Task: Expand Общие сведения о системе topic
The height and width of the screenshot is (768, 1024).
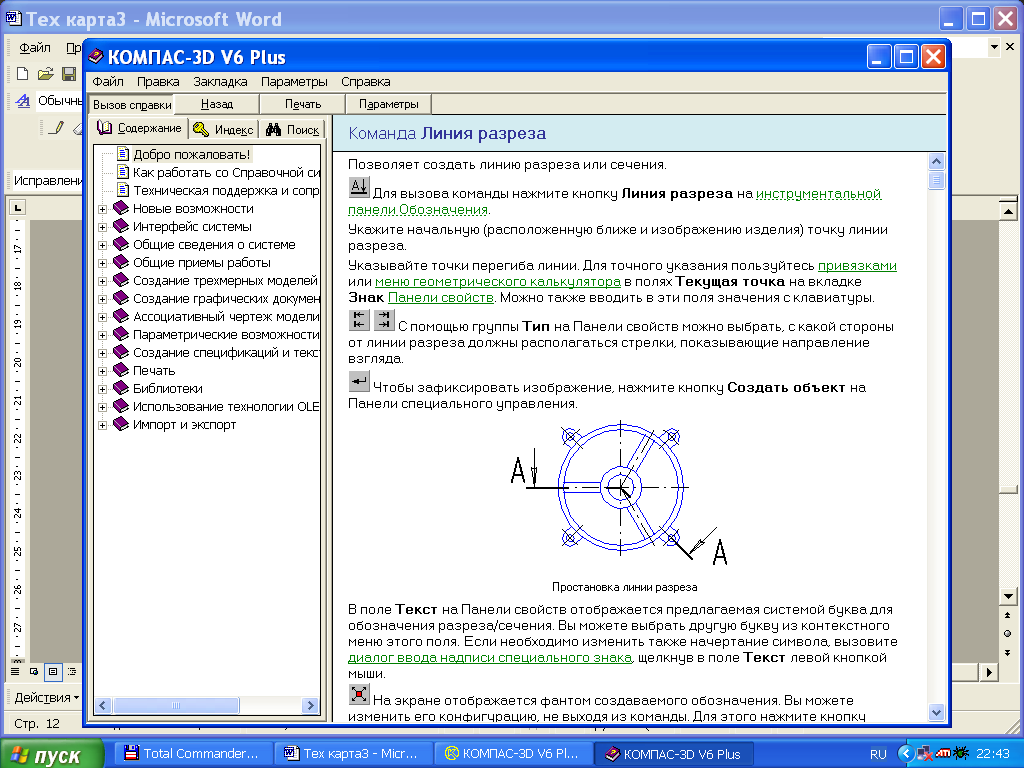Action: click(x=103, y=246)
